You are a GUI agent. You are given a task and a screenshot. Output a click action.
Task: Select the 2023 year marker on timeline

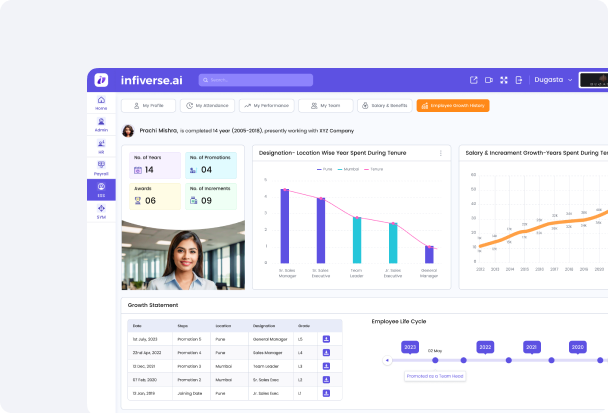point(410,347)
